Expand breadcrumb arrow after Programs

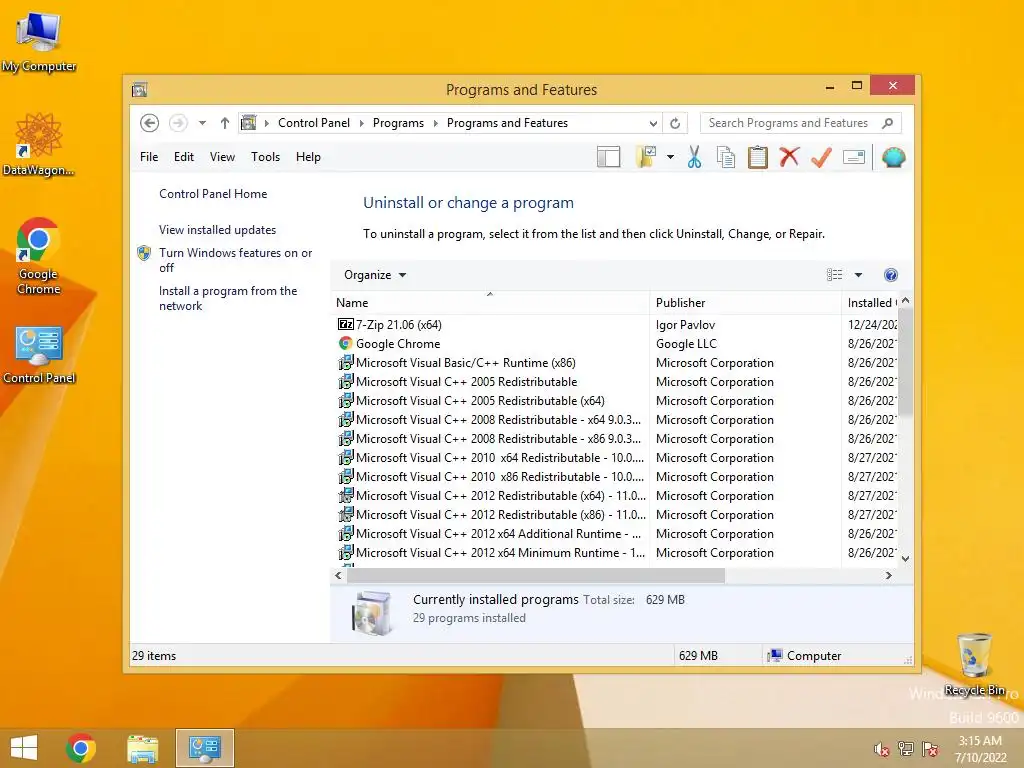coord(436,123)
